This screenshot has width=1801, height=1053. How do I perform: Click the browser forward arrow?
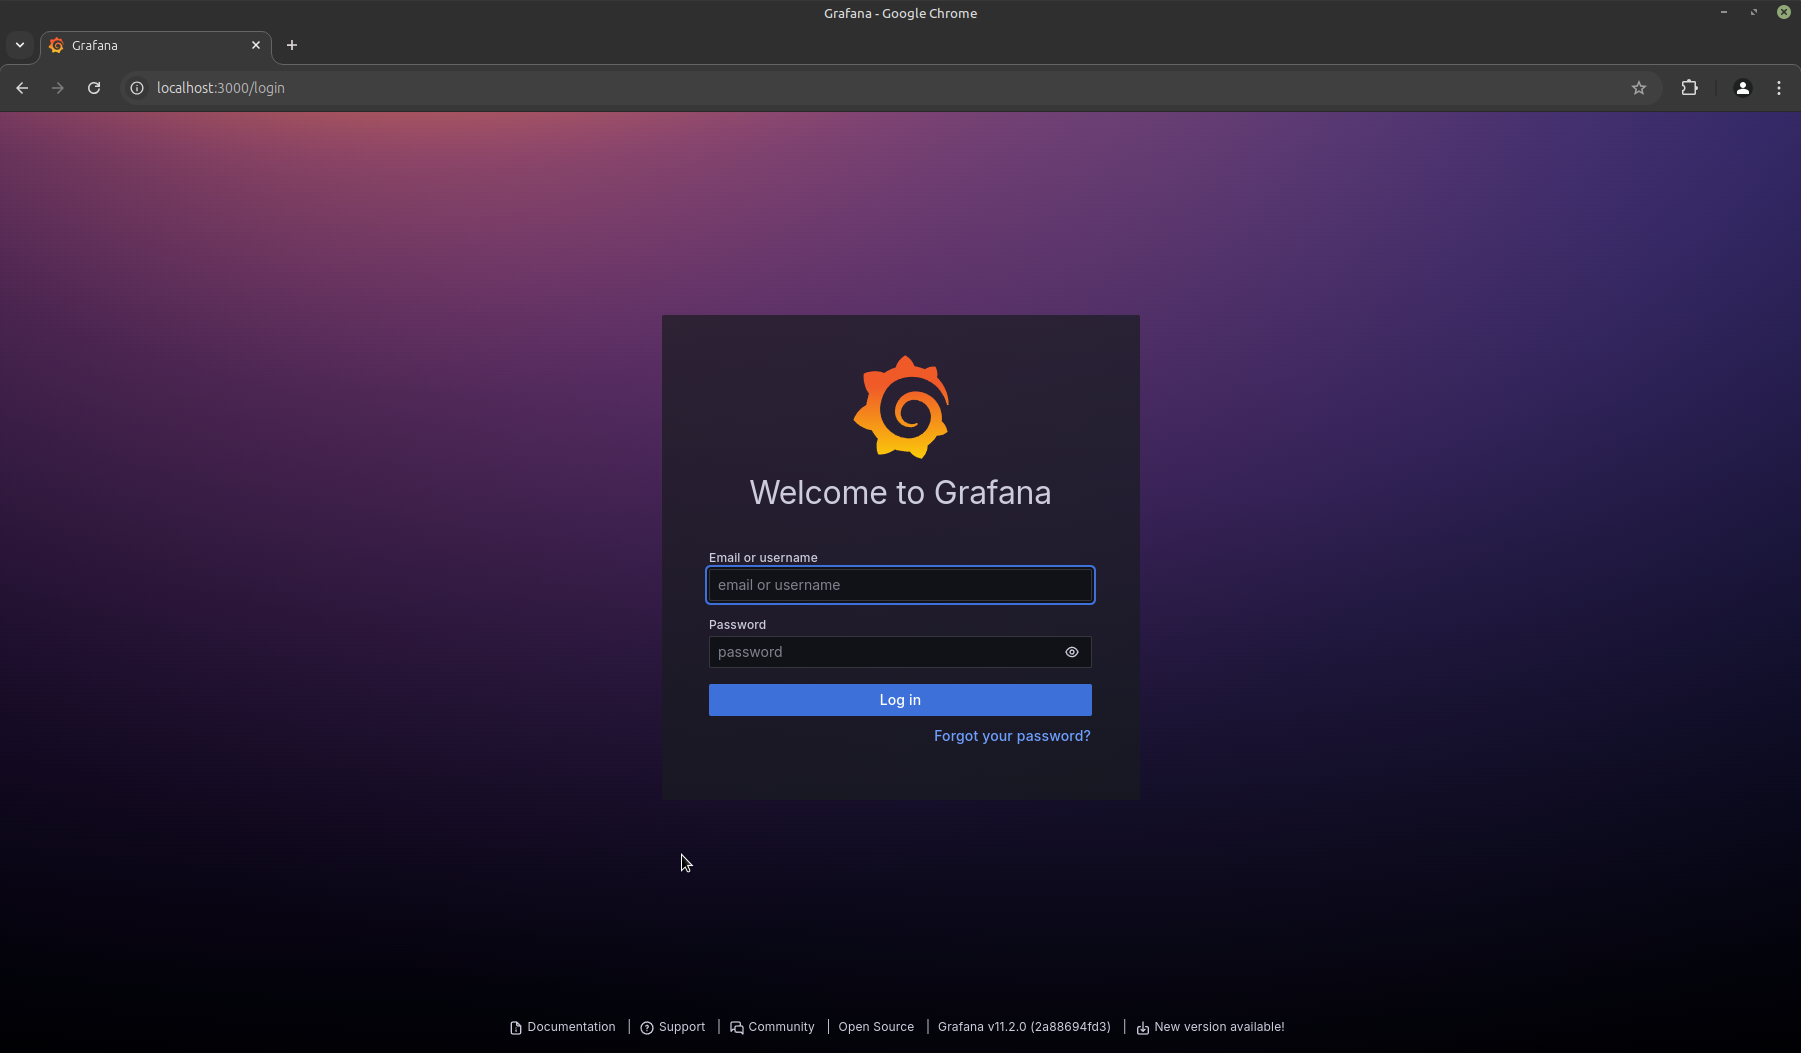point(58,88)
